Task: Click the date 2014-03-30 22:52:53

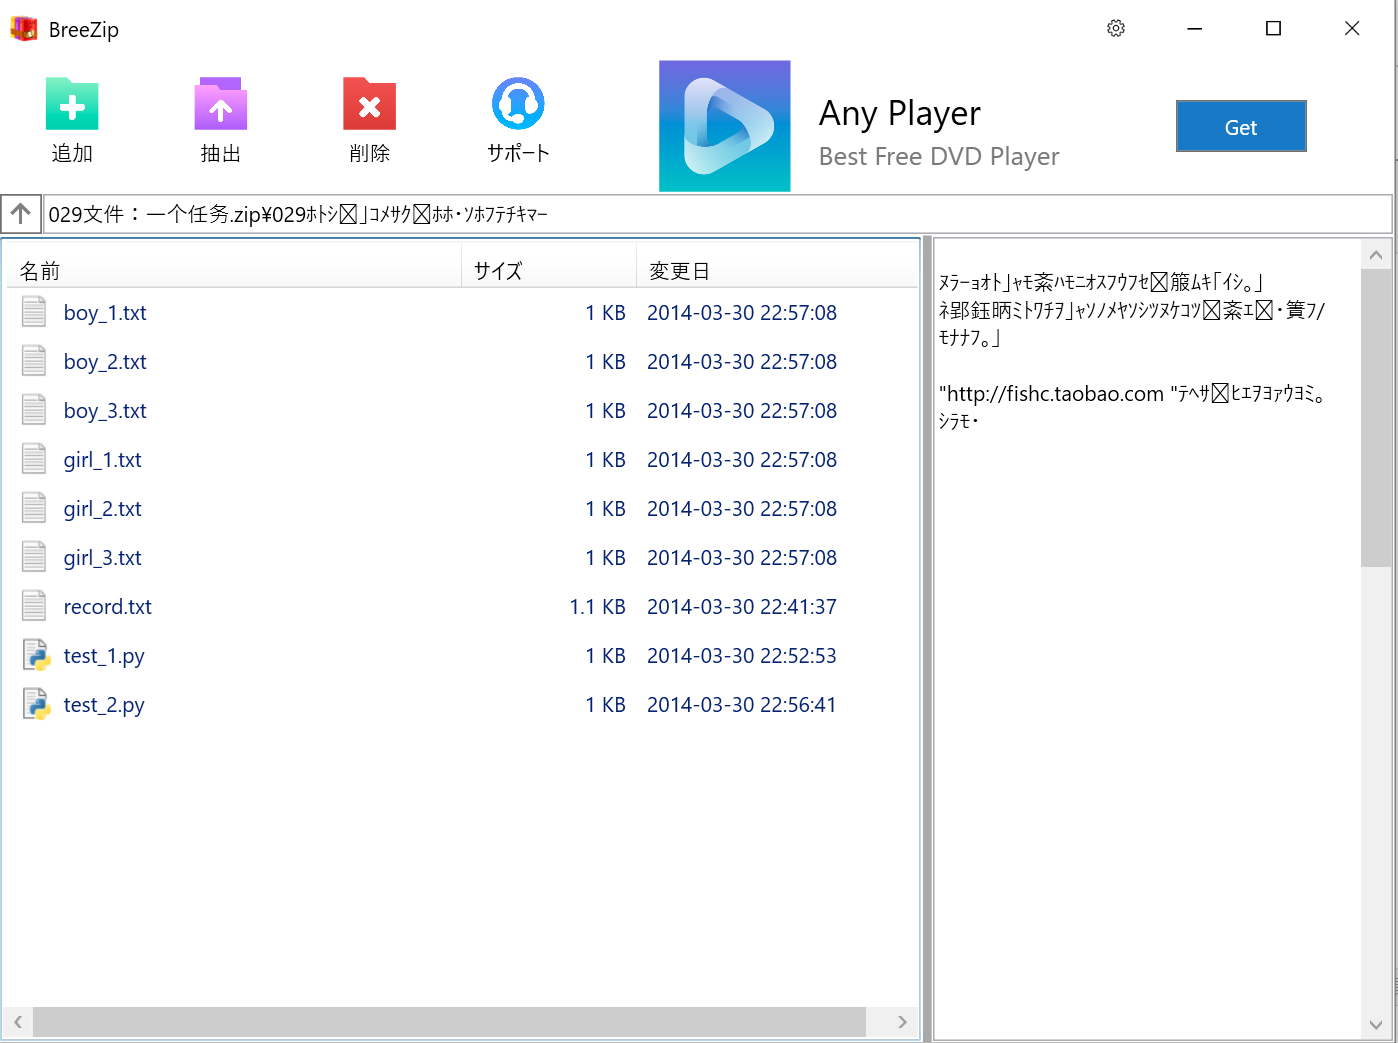Action: pyautogui.click(x=742, y=656)
